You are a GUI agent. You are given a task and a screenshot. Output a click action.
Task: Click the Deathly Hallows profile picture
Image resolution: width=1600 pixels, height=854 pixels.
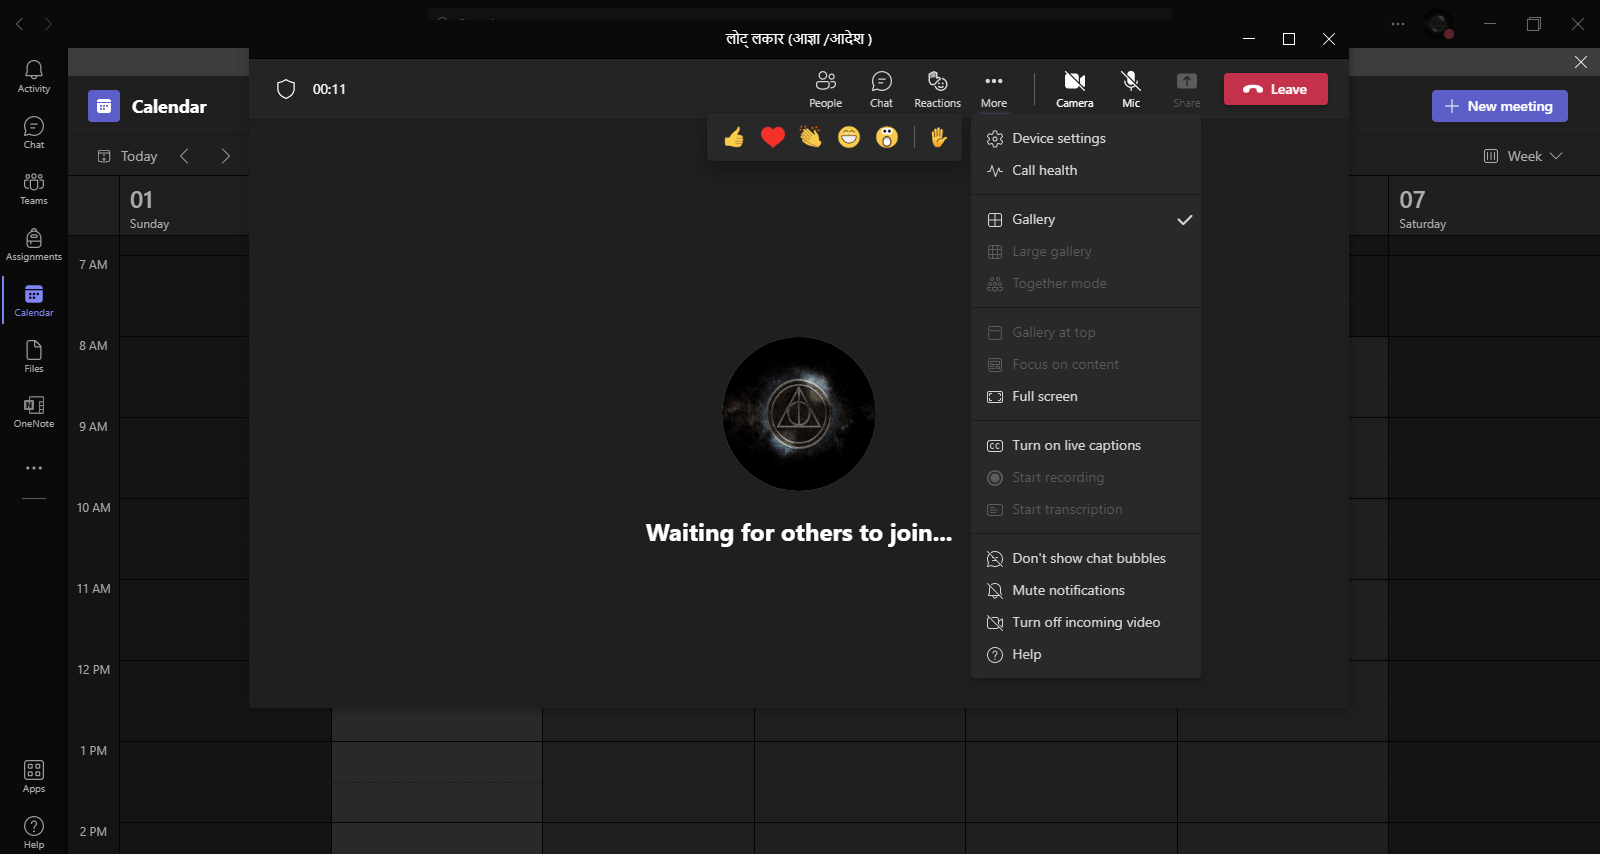pos(799,414)
